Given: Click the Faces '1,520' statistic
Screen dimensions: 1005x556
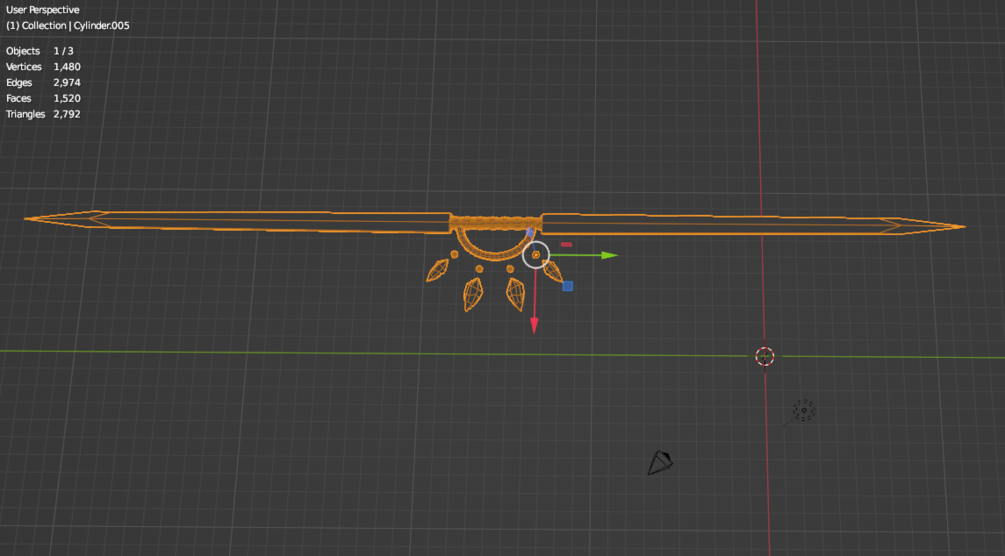Looking at the screenshot, I should pyautogui.click(x=67, y=98).
